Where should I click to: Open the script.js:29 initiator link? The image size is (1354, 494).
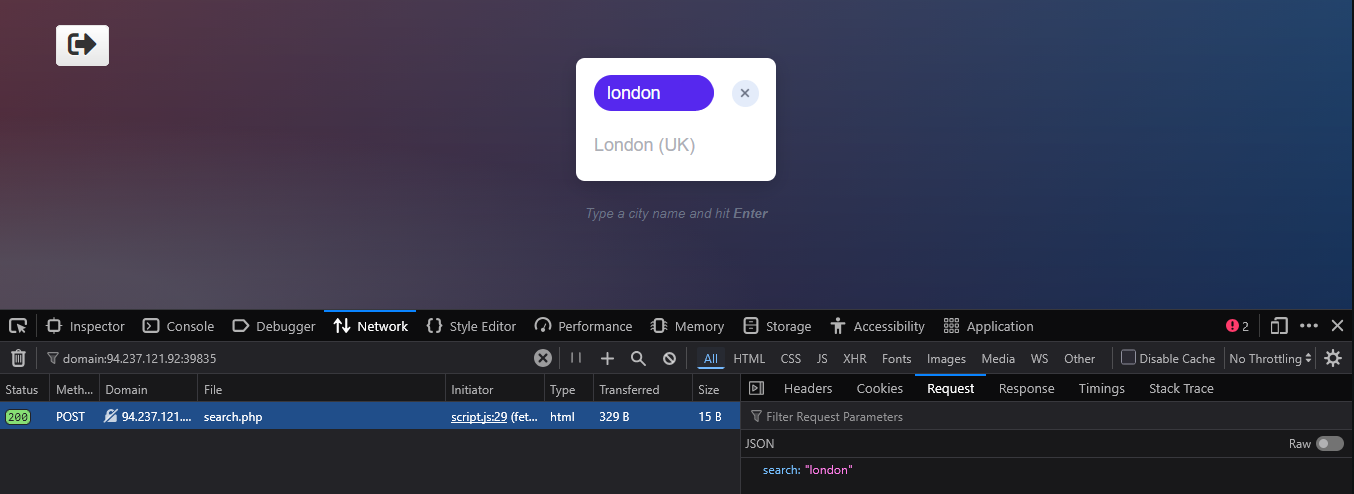click(x=479, y=416)
